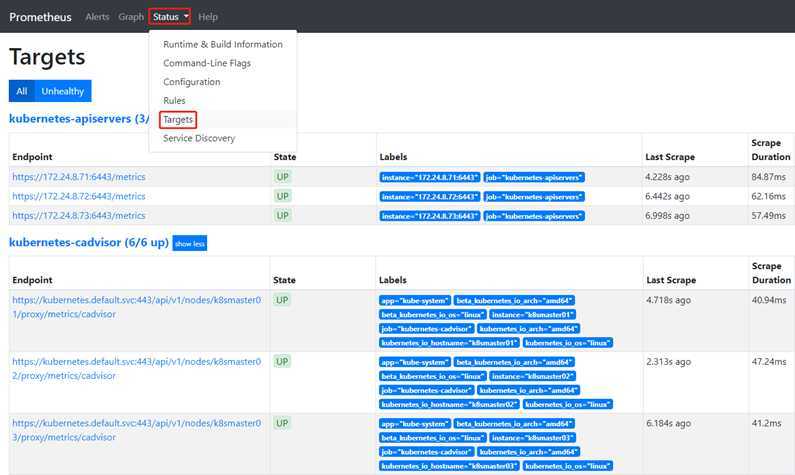The width and height of the screenshot is (795, 475).
Task: Select Runtime & Build Information entry
Action: (x=222, y=45)
